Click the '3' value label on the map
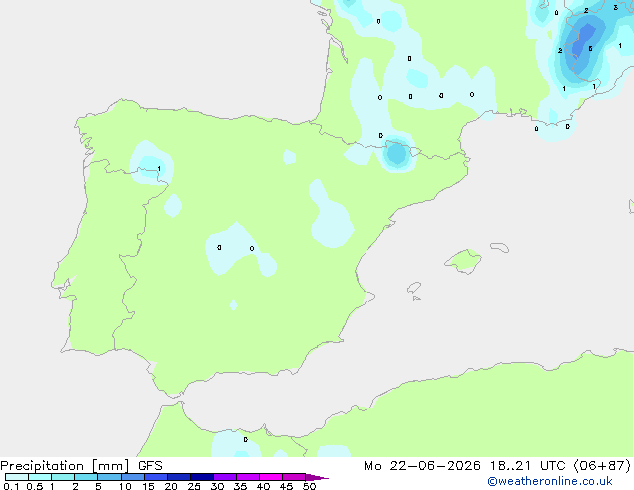 click(x=615, y=7)
